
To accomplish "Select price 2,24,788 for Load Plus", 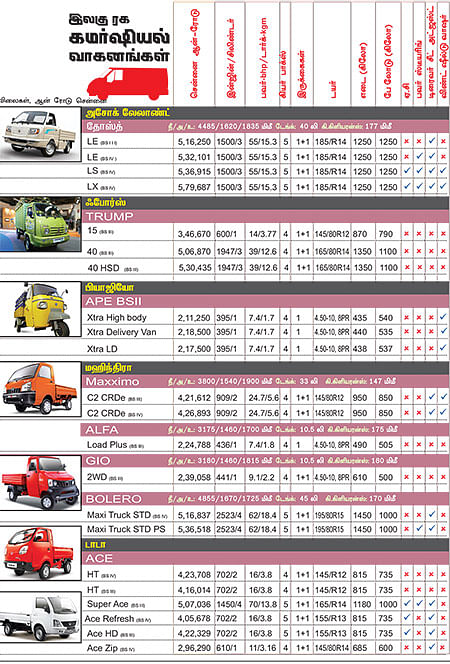I will coord(194,445).
